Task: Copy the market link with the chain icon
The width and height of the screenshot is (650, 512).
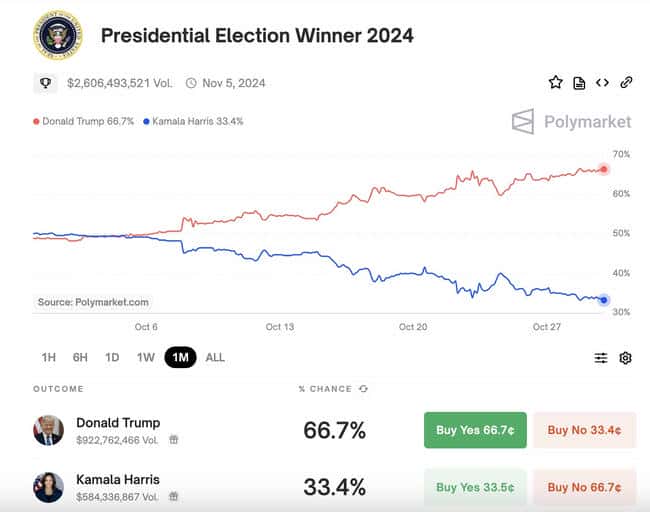Action: 626,83
